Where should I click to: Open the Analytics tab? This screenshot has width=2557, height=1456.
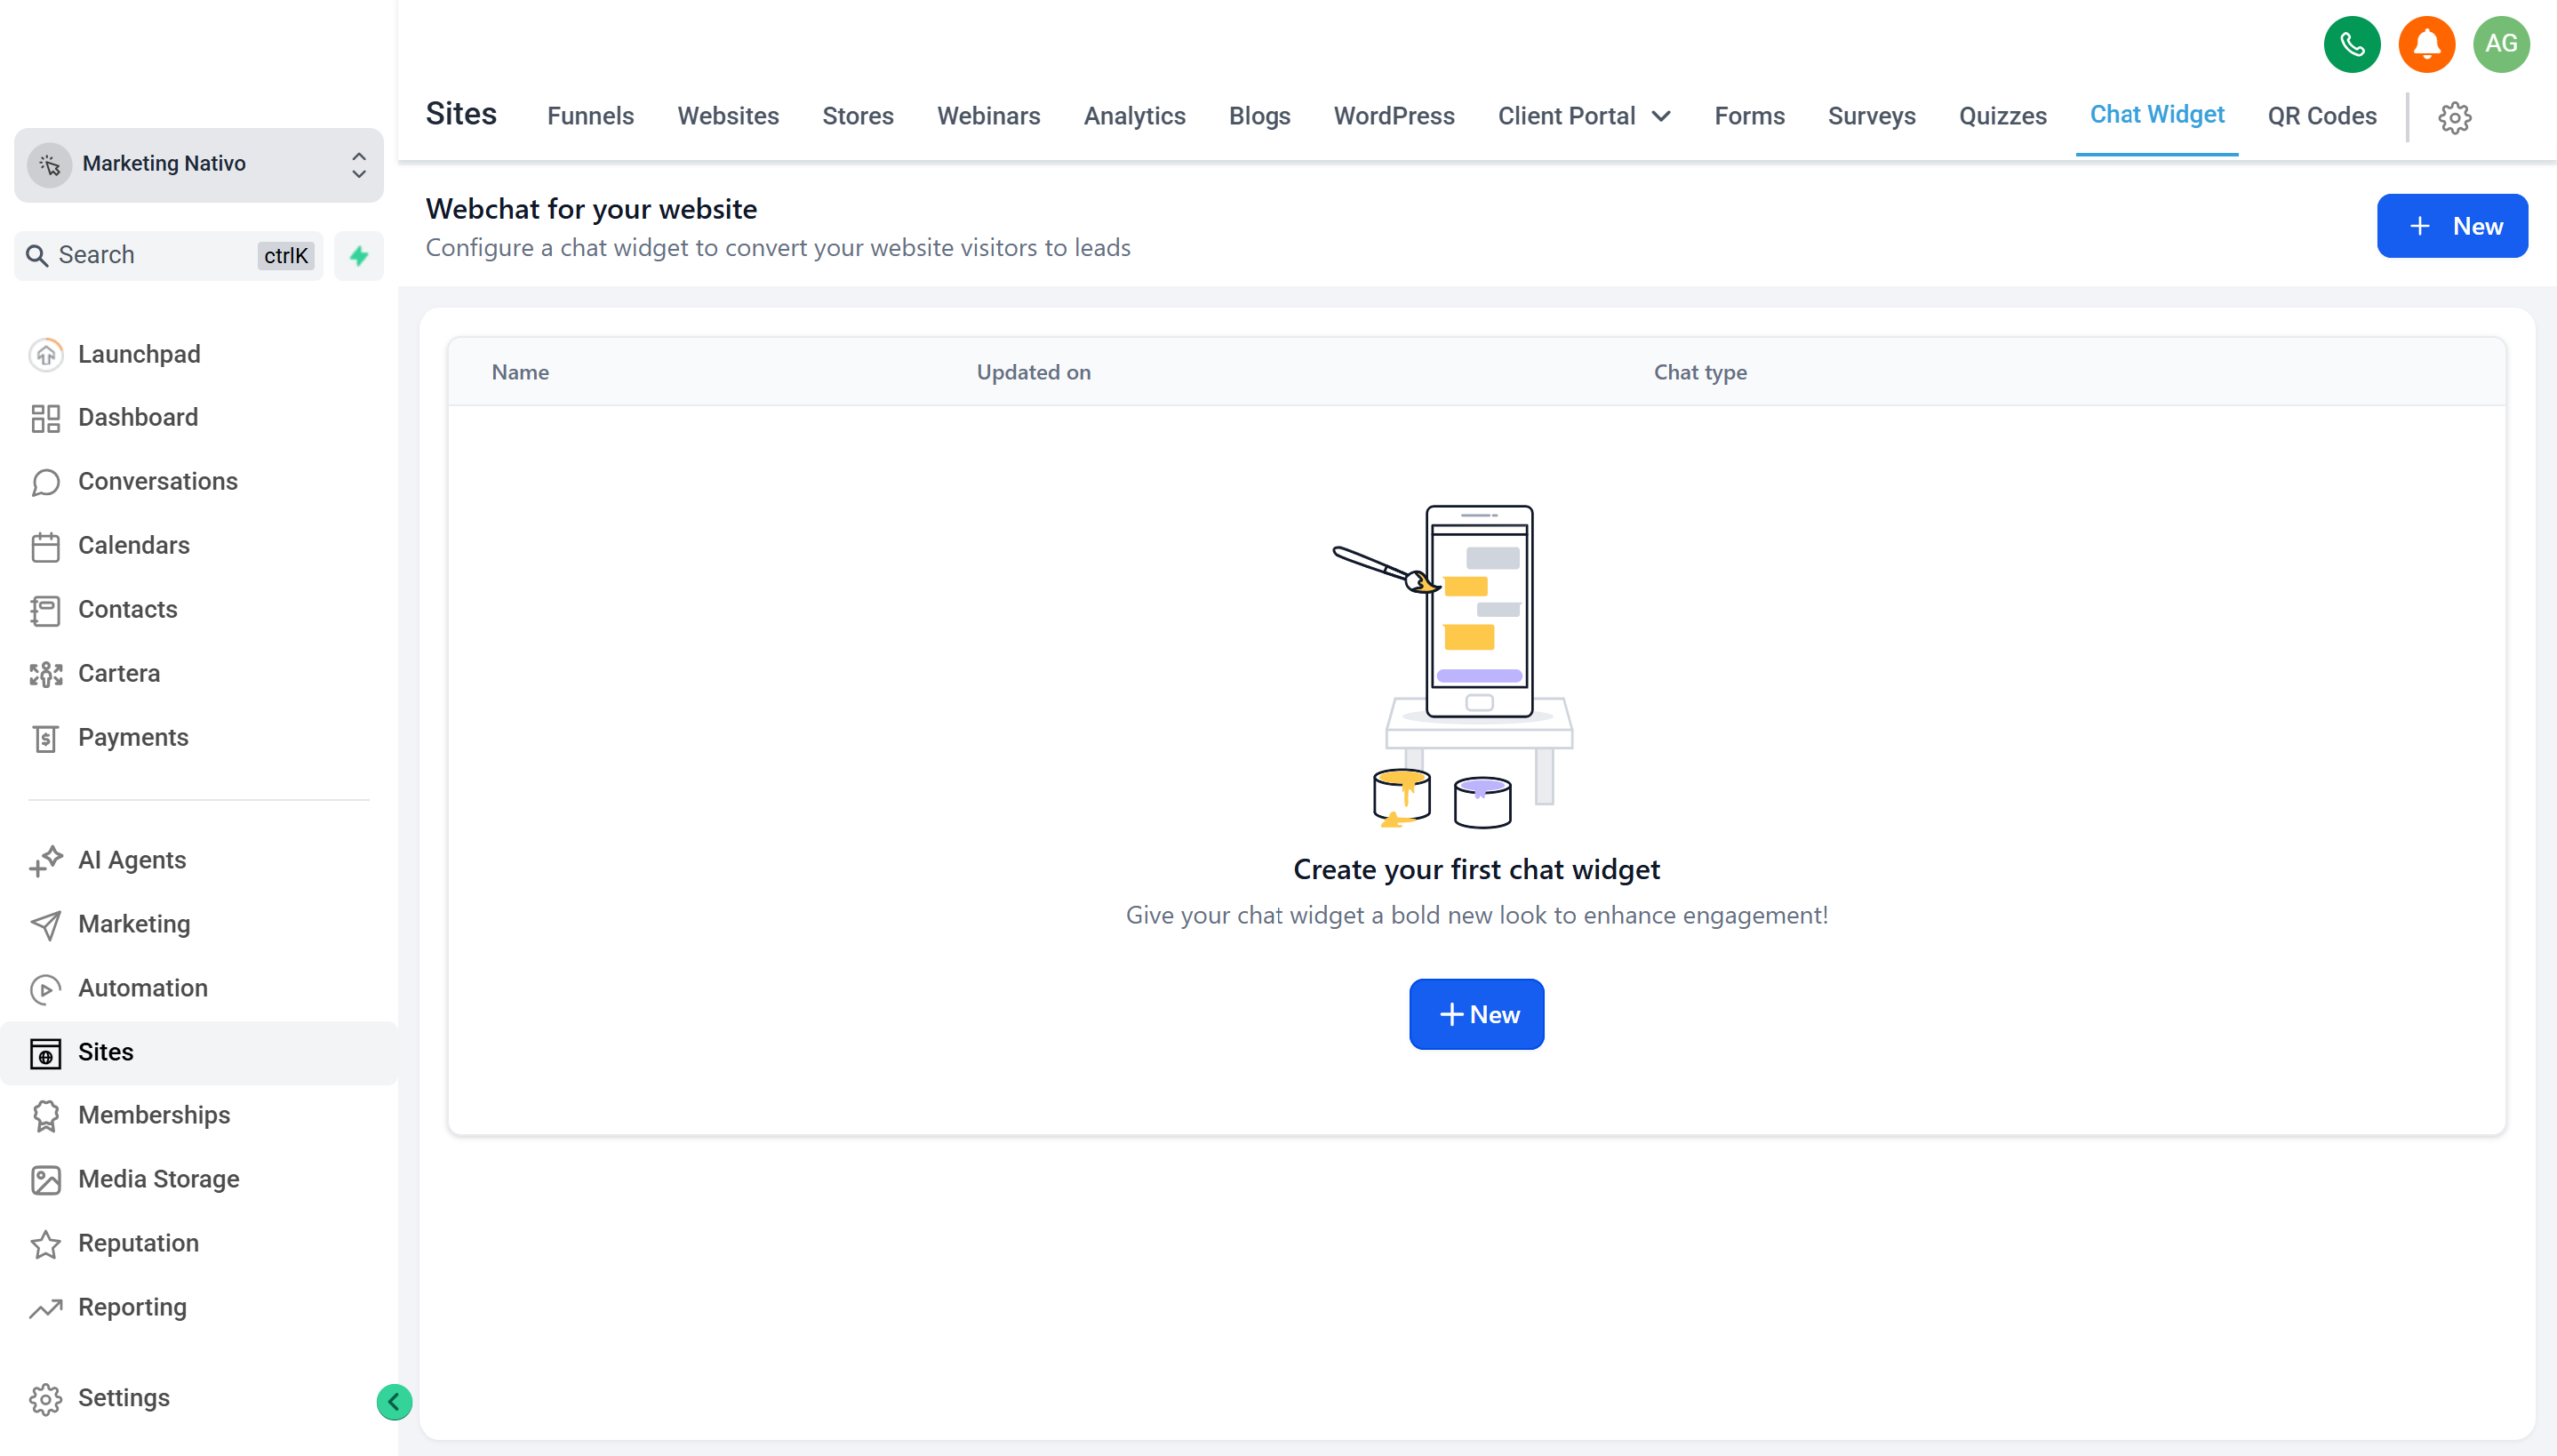point(1133,116)
